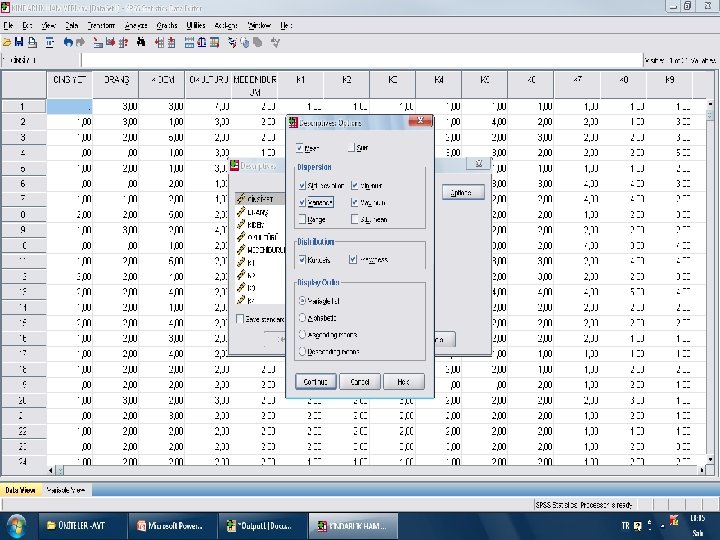Click the Continue button
Viewport: 720px width, 540px height.
point(315,382)
